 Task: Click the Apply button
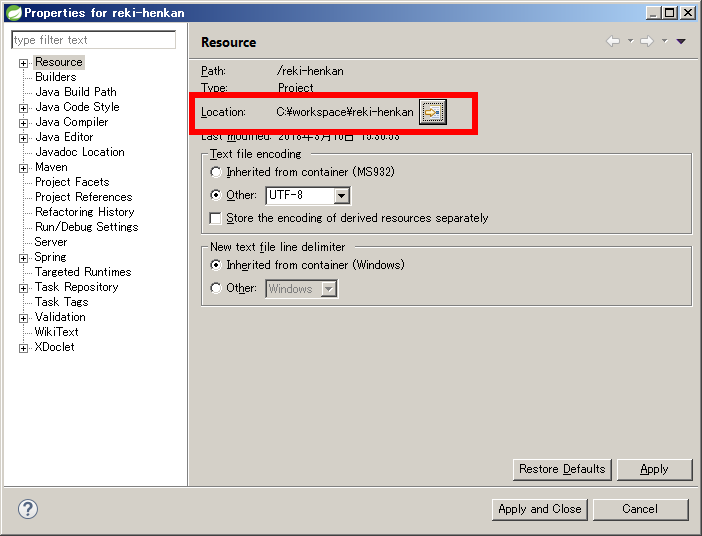click(654, 469)
